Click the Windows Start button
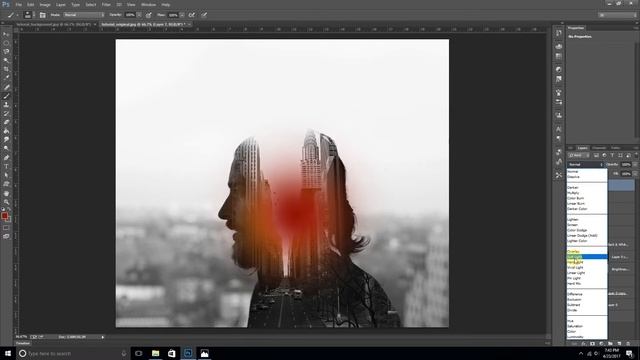640x360 pixels. coord(8,353)
